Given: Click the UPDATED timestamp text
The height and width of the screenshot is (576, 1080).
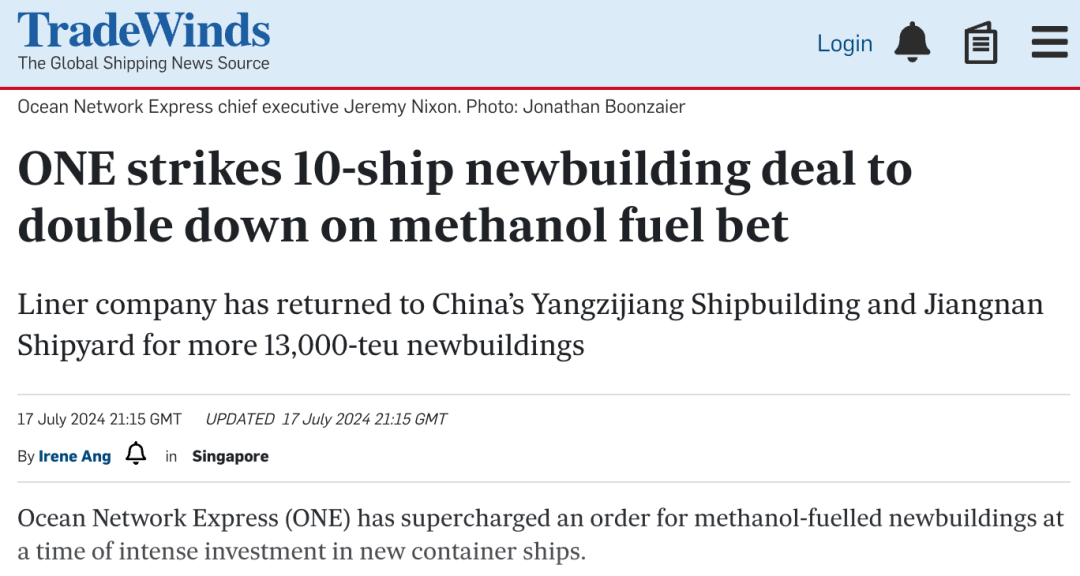Looking at the screenshot, I should pyautogui.click(x=326, y=419).
